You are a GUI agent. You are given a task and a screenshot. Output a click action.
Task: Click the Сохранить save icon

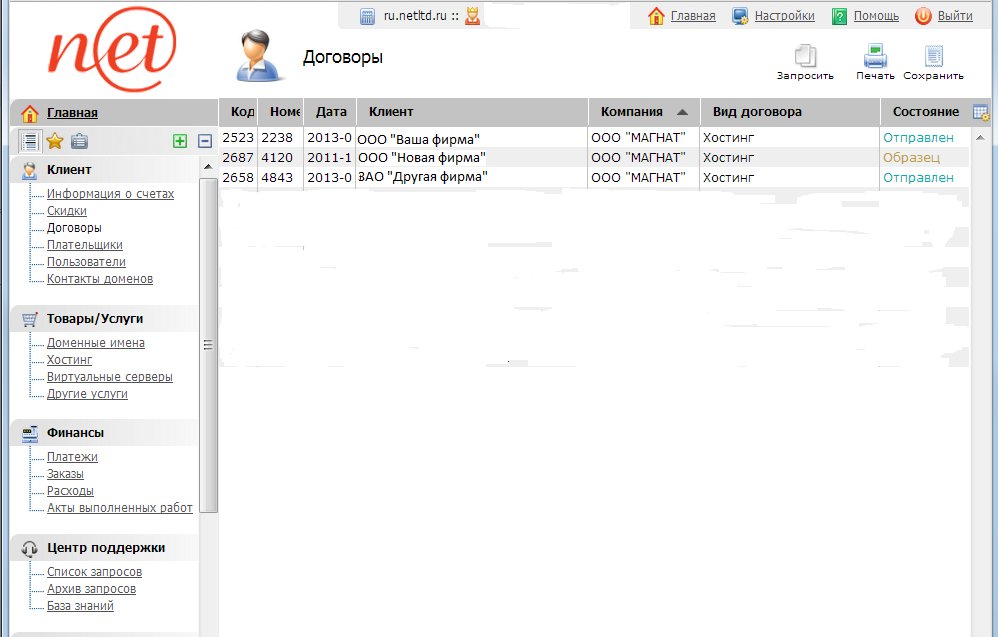[933, 57]
